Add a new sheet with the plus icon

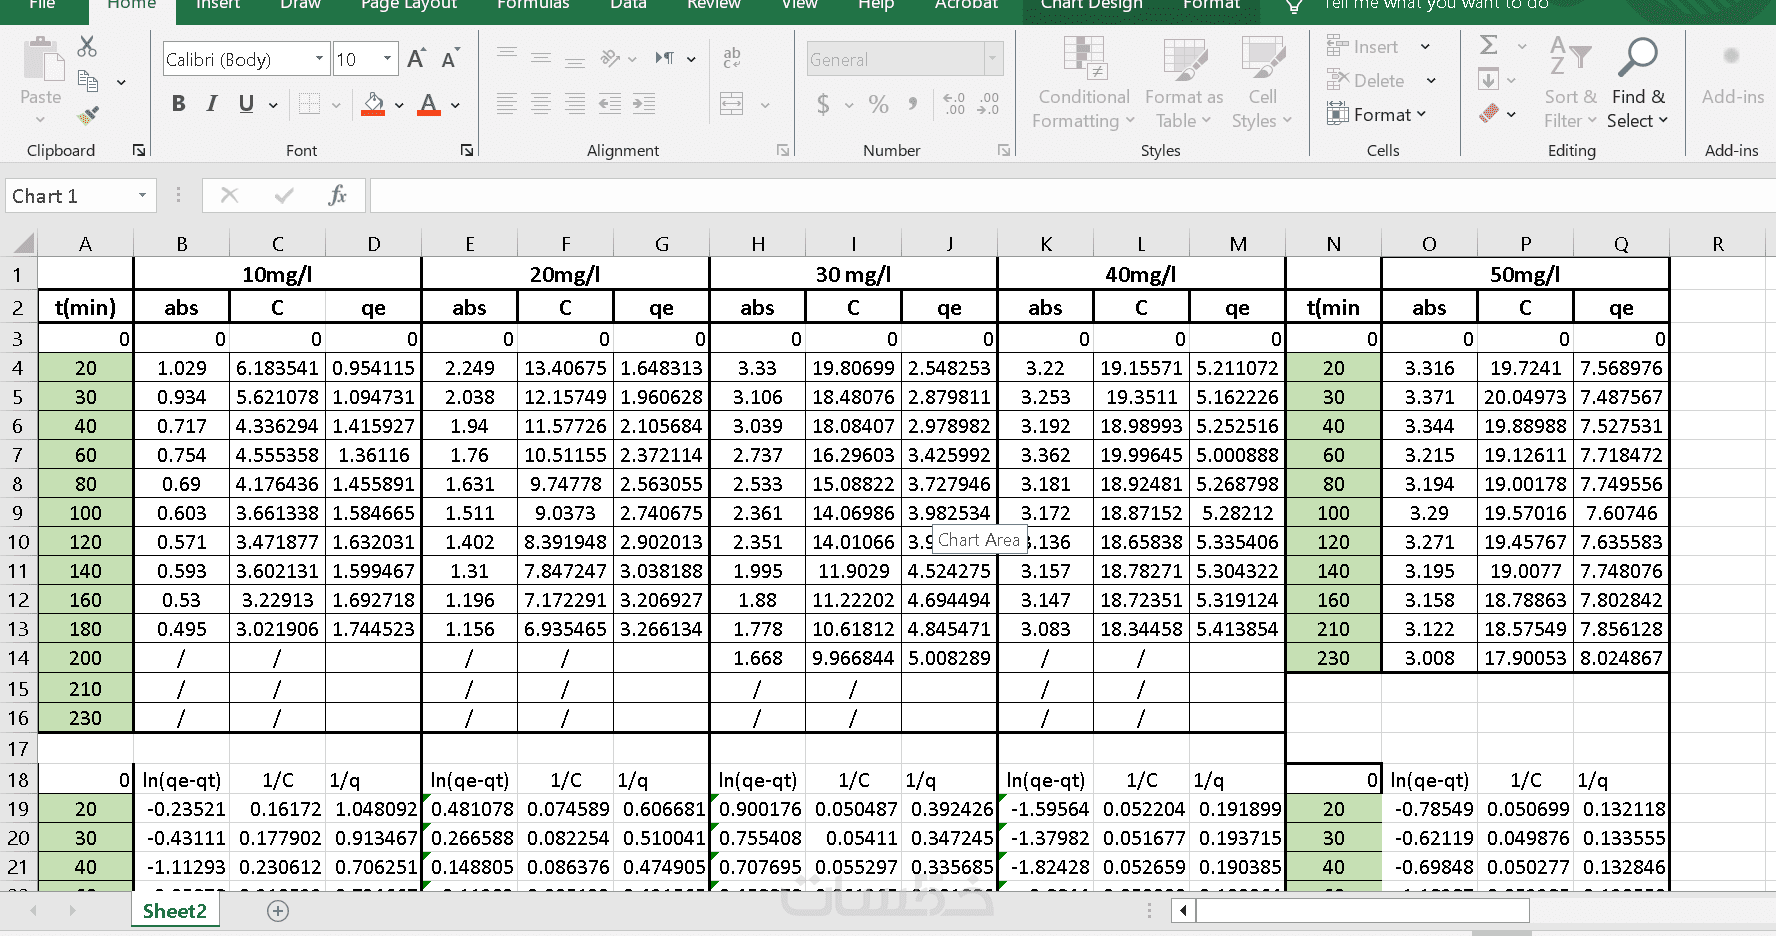(x=278, y=911)
